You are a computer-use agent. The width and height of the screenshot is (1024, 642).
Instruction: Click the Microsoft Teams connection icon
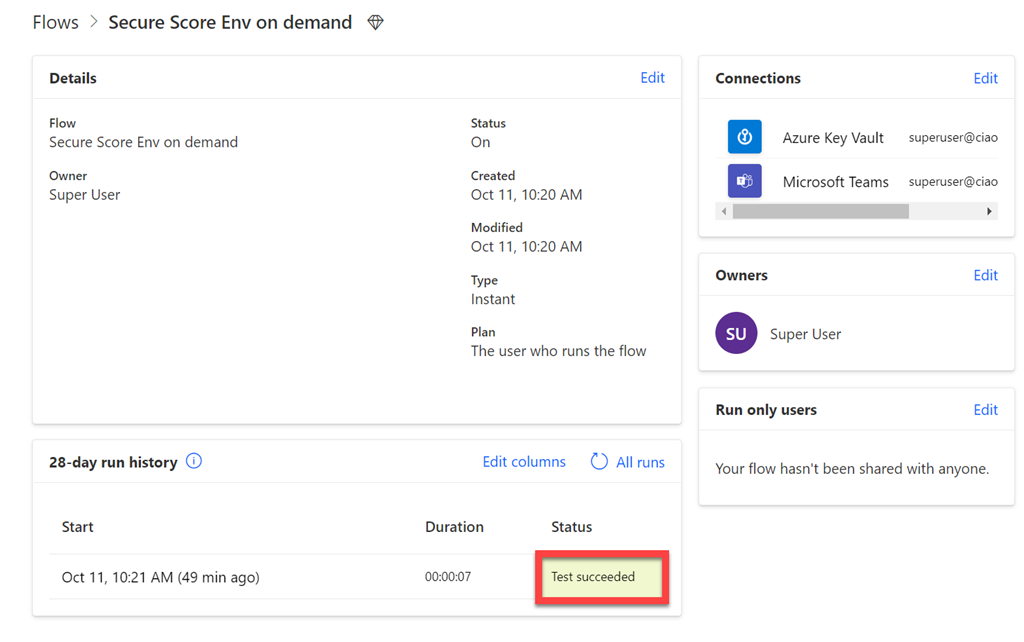pos(744,181)
